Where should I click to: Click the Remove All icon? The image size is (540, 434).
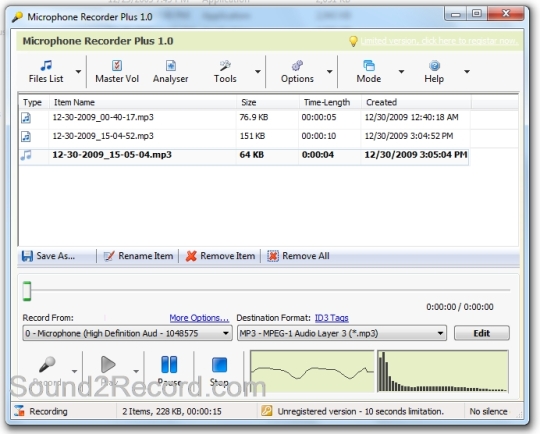coord(273,256)
